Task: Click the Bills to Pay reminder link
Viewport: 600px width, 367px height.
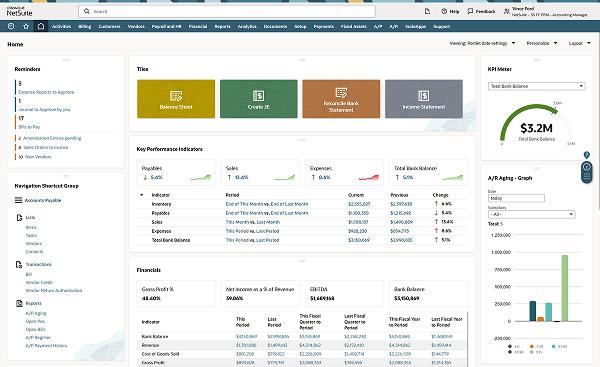Action: tap(29, 127)
